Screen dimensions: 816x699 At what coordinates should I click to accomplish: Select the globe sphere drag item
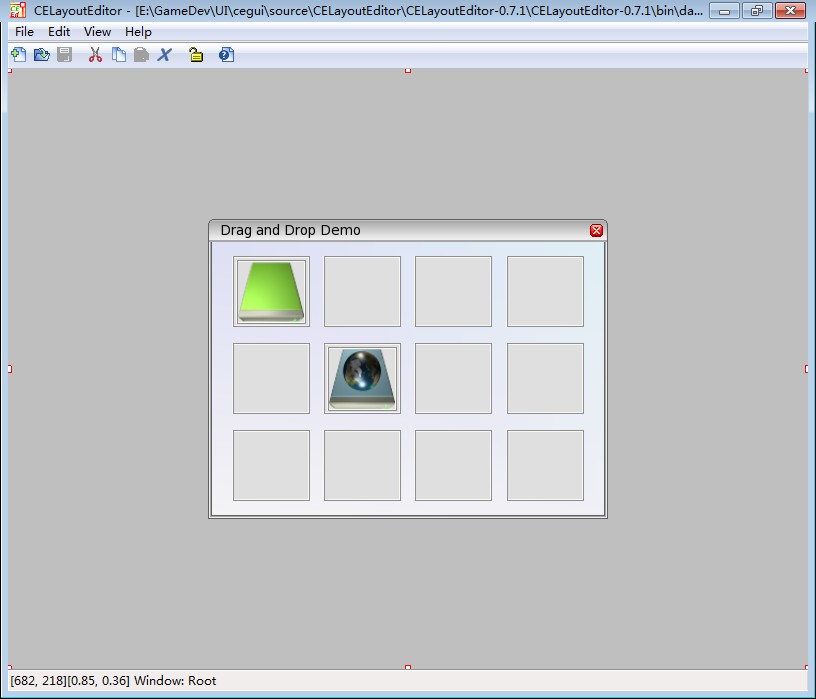362,378
